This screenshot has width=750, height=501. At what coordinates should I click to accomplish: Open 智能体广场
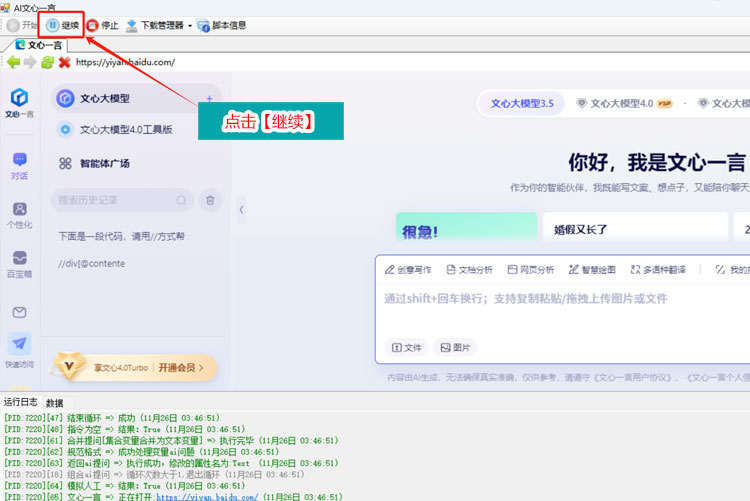94,164
